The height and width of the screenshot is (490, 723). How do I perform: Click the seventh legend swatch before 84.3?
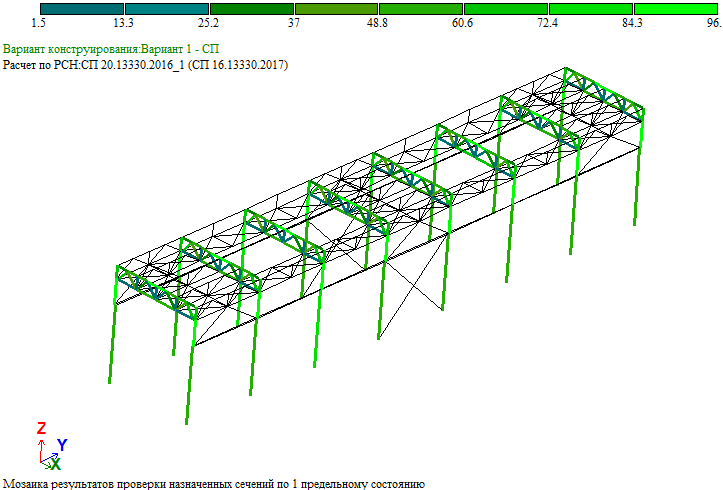[x=591, y=9]
